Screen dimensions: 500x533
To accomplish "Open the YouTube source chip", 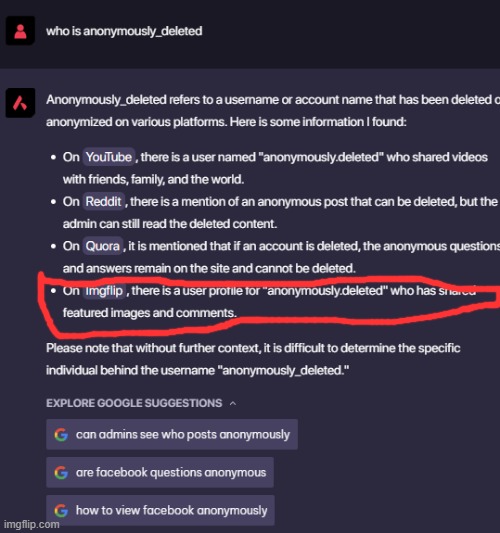I will point(109,157).
